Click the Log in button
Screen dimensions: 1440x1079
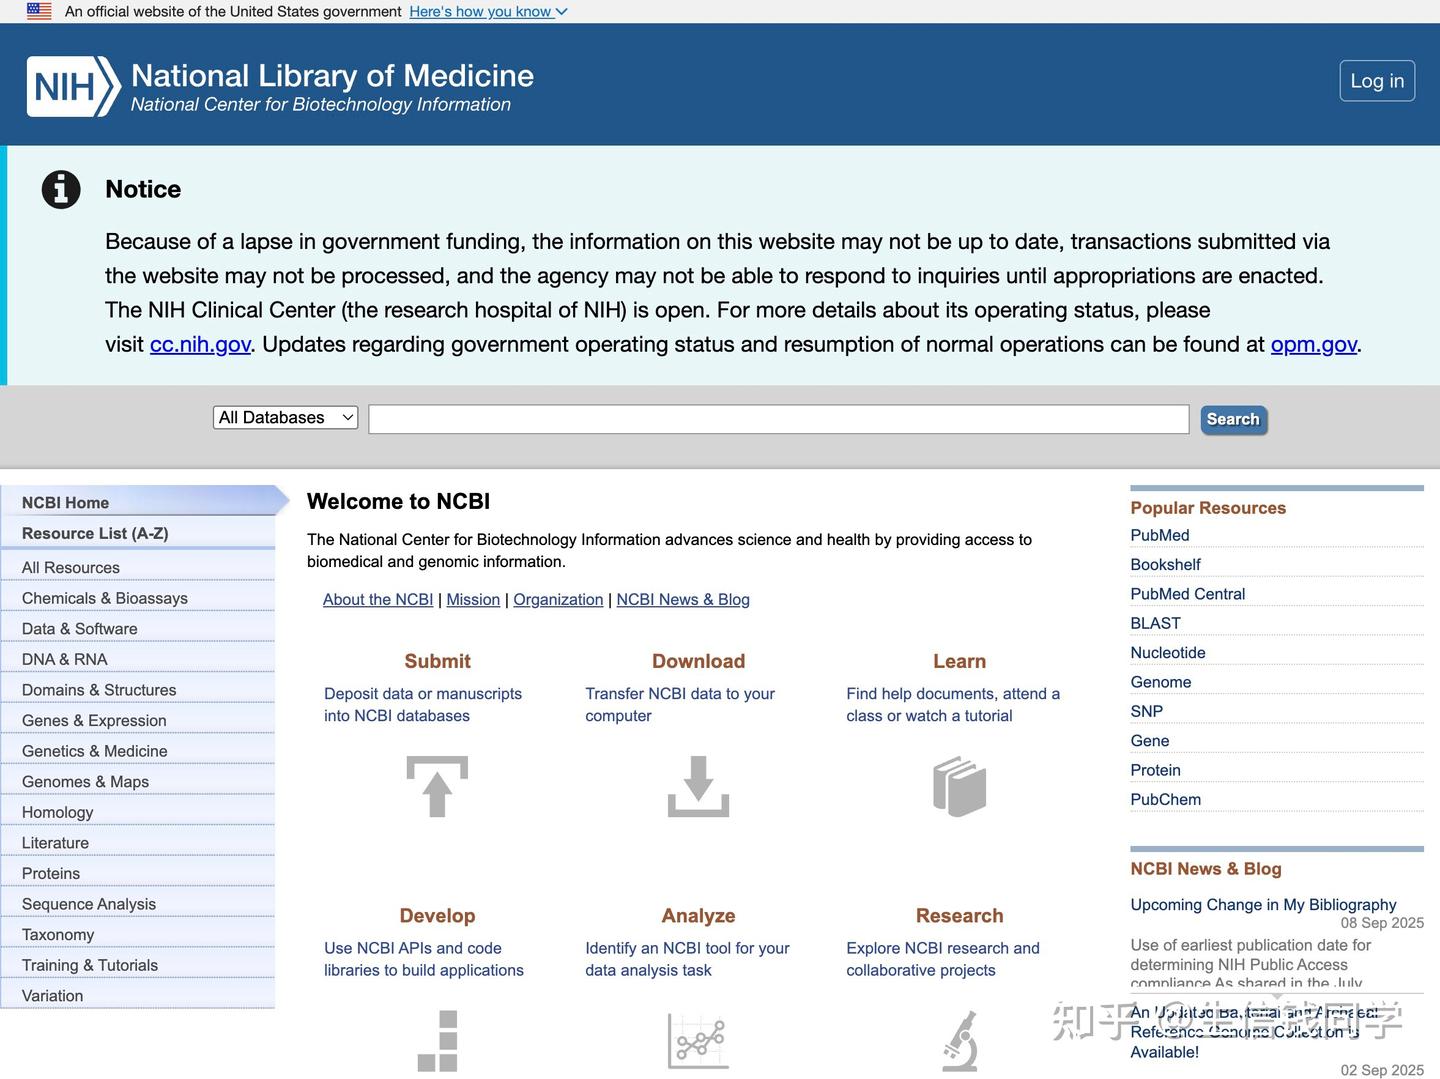point(1377,80)
